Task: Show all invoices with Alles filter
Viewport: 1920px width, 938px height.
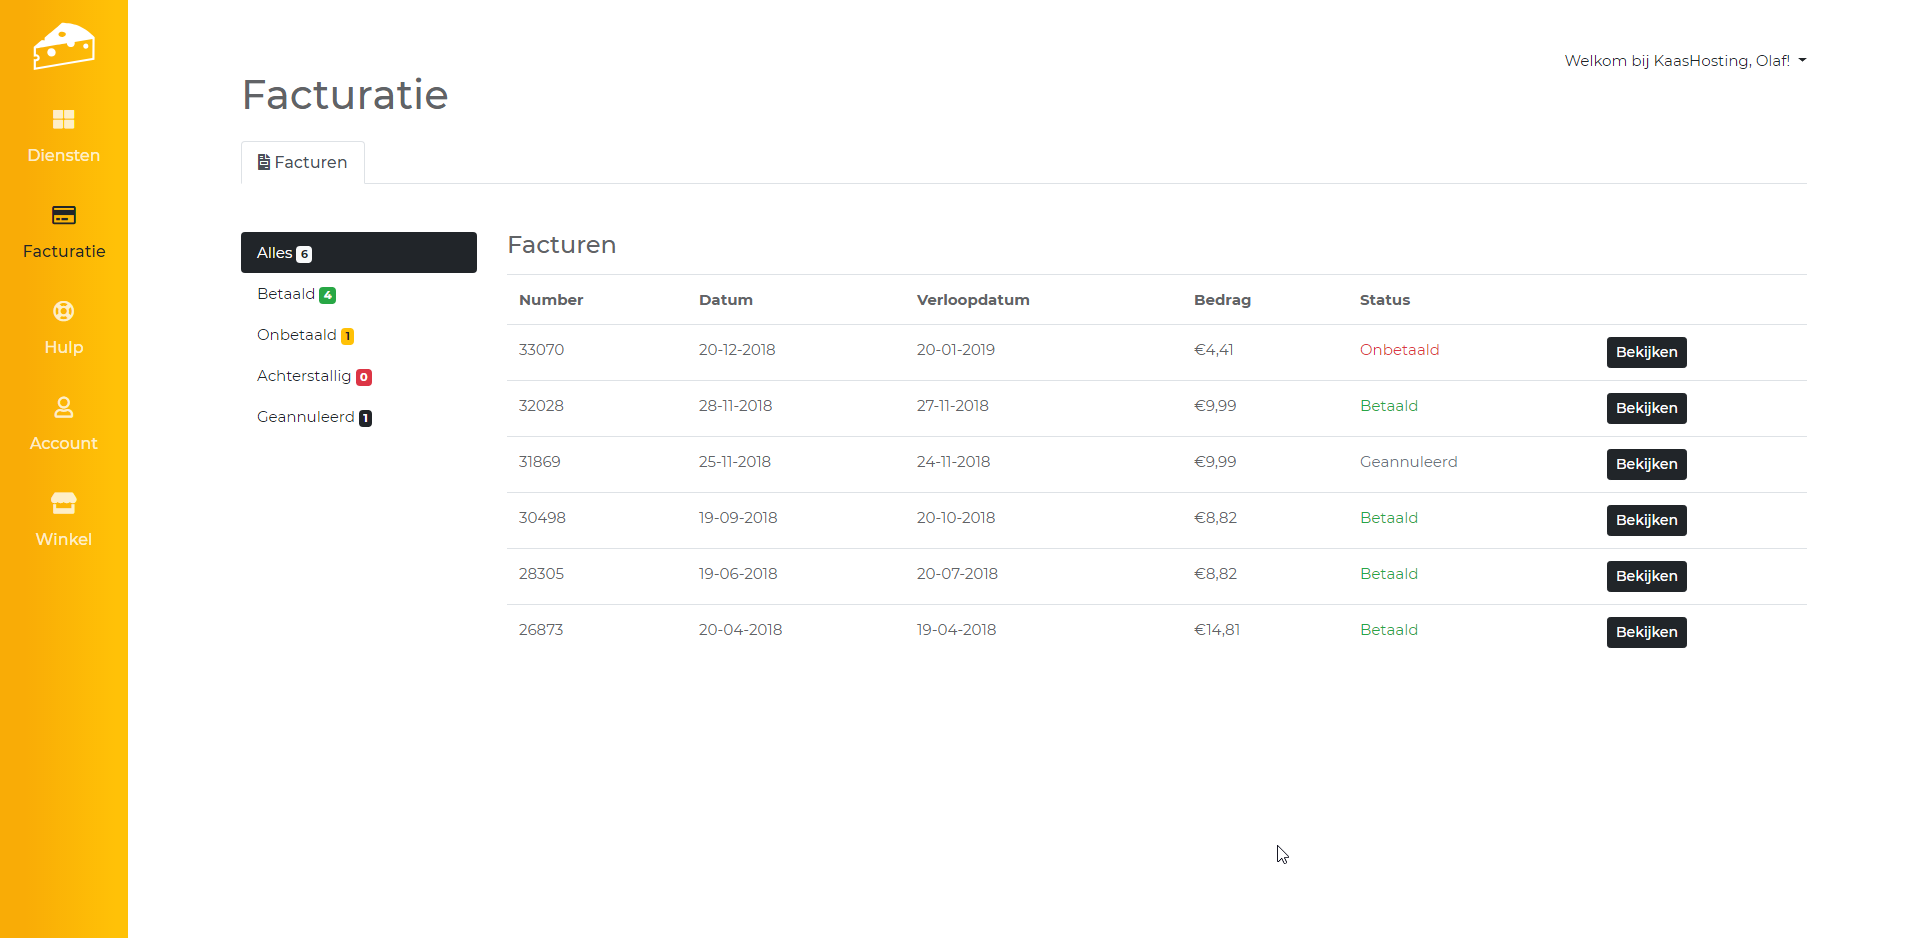Action: tap(358, 253)
